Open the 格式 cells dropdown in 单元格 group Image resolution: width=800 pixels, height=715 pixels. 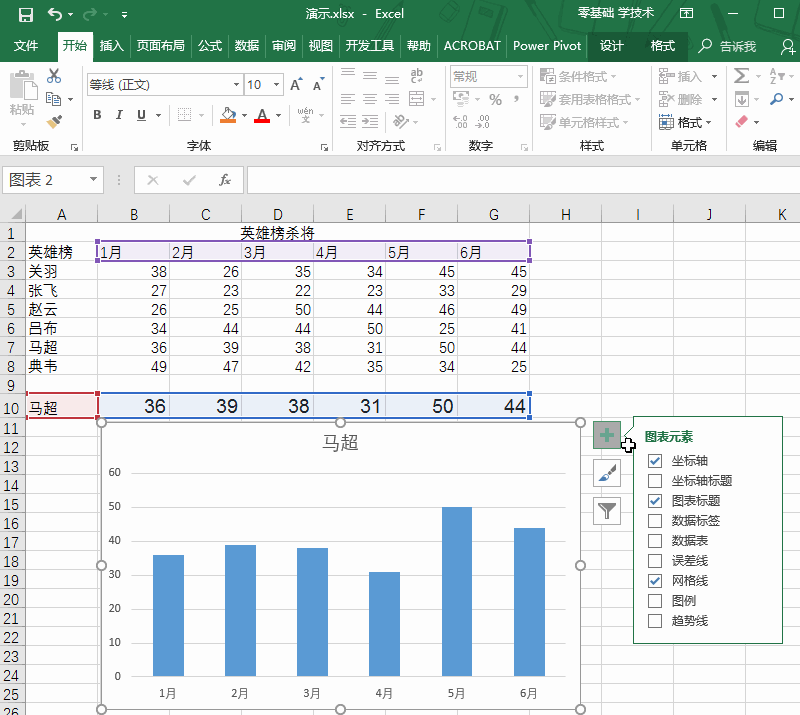(x=685, y=122)
